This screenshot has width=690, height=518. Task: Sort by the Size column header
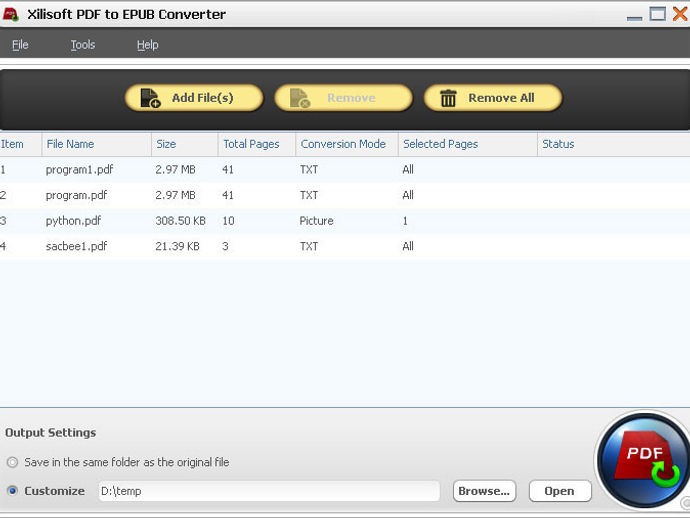pos(185,144)
